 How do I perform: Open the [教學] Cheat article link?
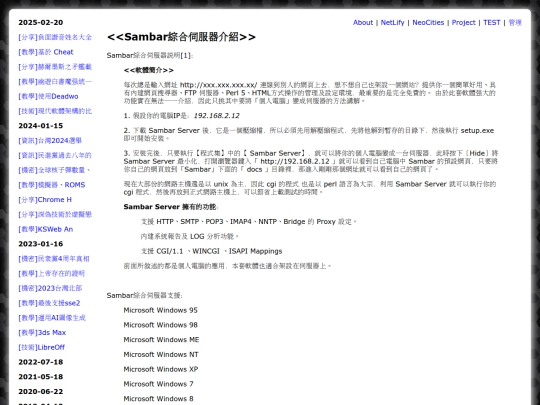coord(46,52)
